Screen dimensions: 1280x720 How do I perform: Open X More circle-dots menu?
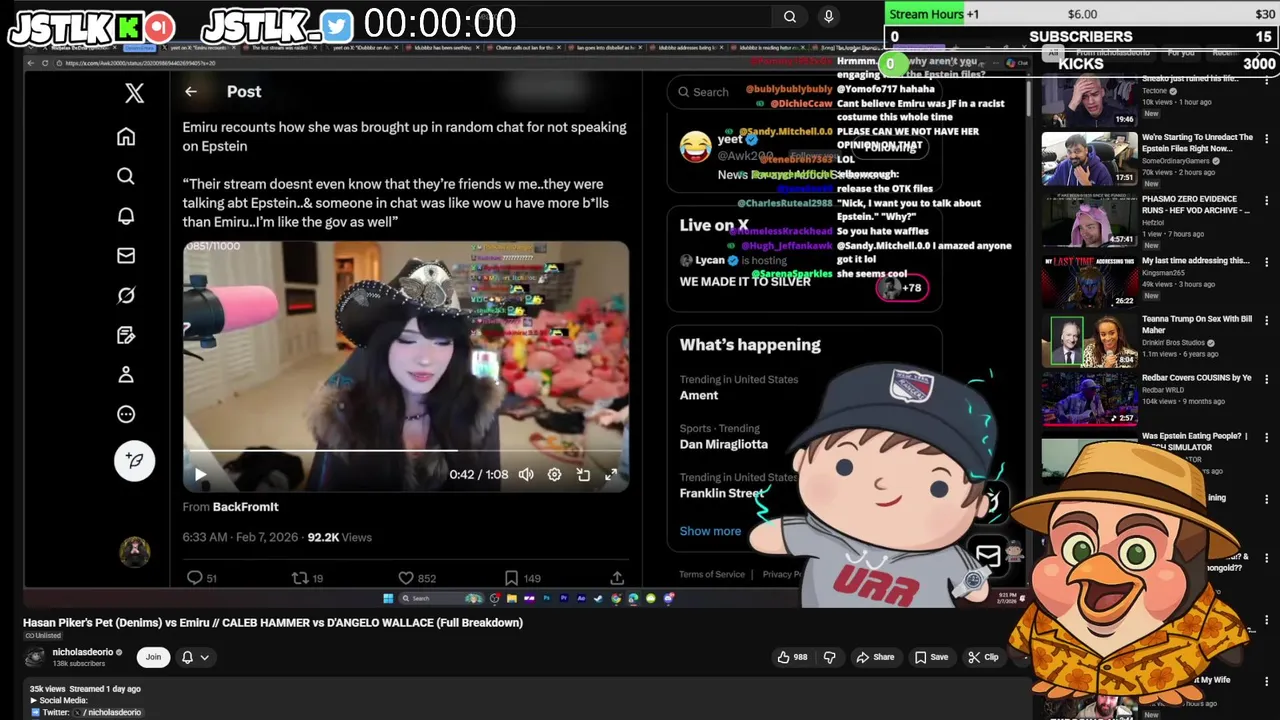pyautogui.click(x=126, y=414)
